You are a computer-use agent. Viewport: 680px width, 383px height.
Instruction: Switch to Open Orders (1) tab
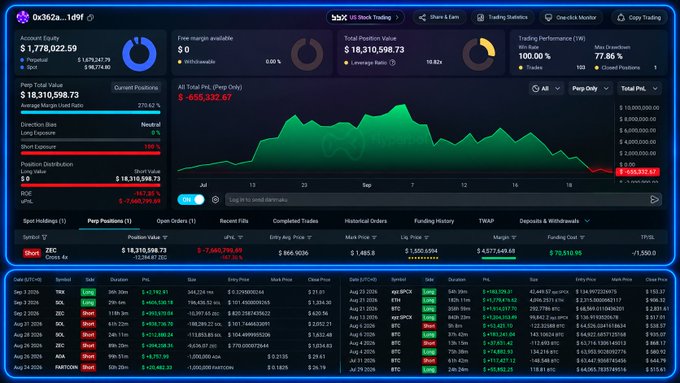176,221
